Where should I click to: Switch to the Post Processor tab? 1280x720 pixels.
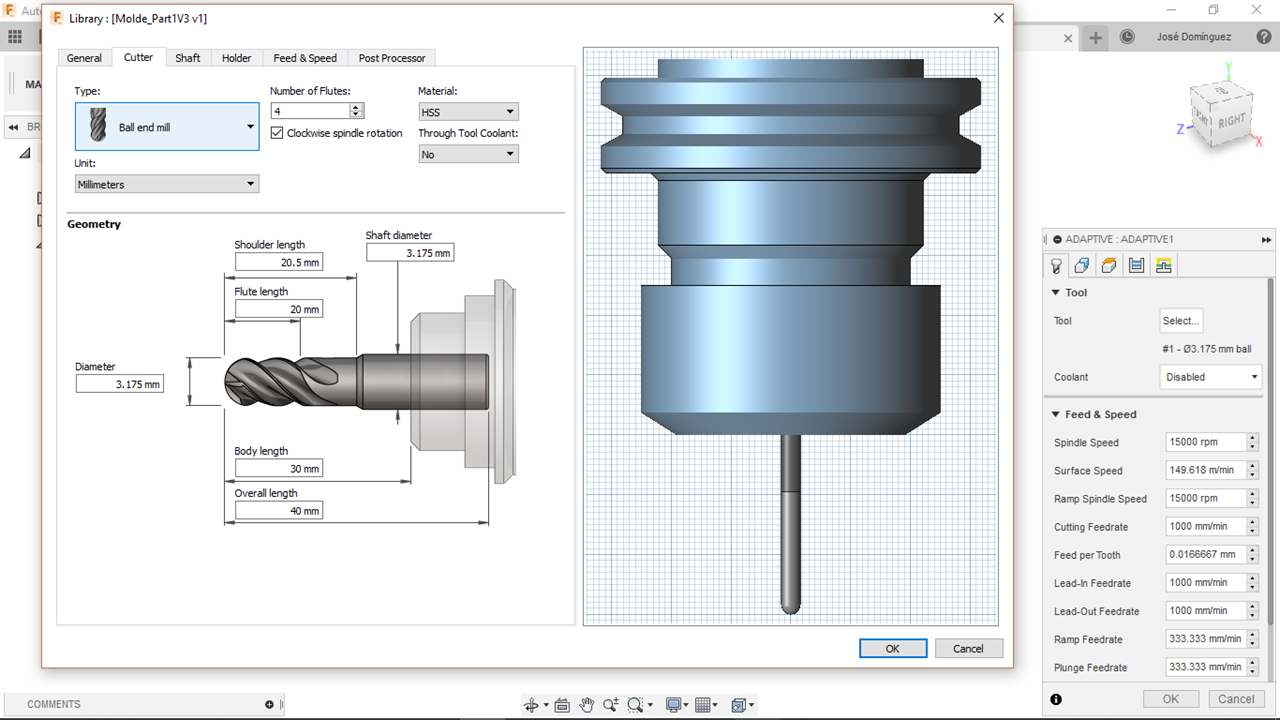click(392, 58)
